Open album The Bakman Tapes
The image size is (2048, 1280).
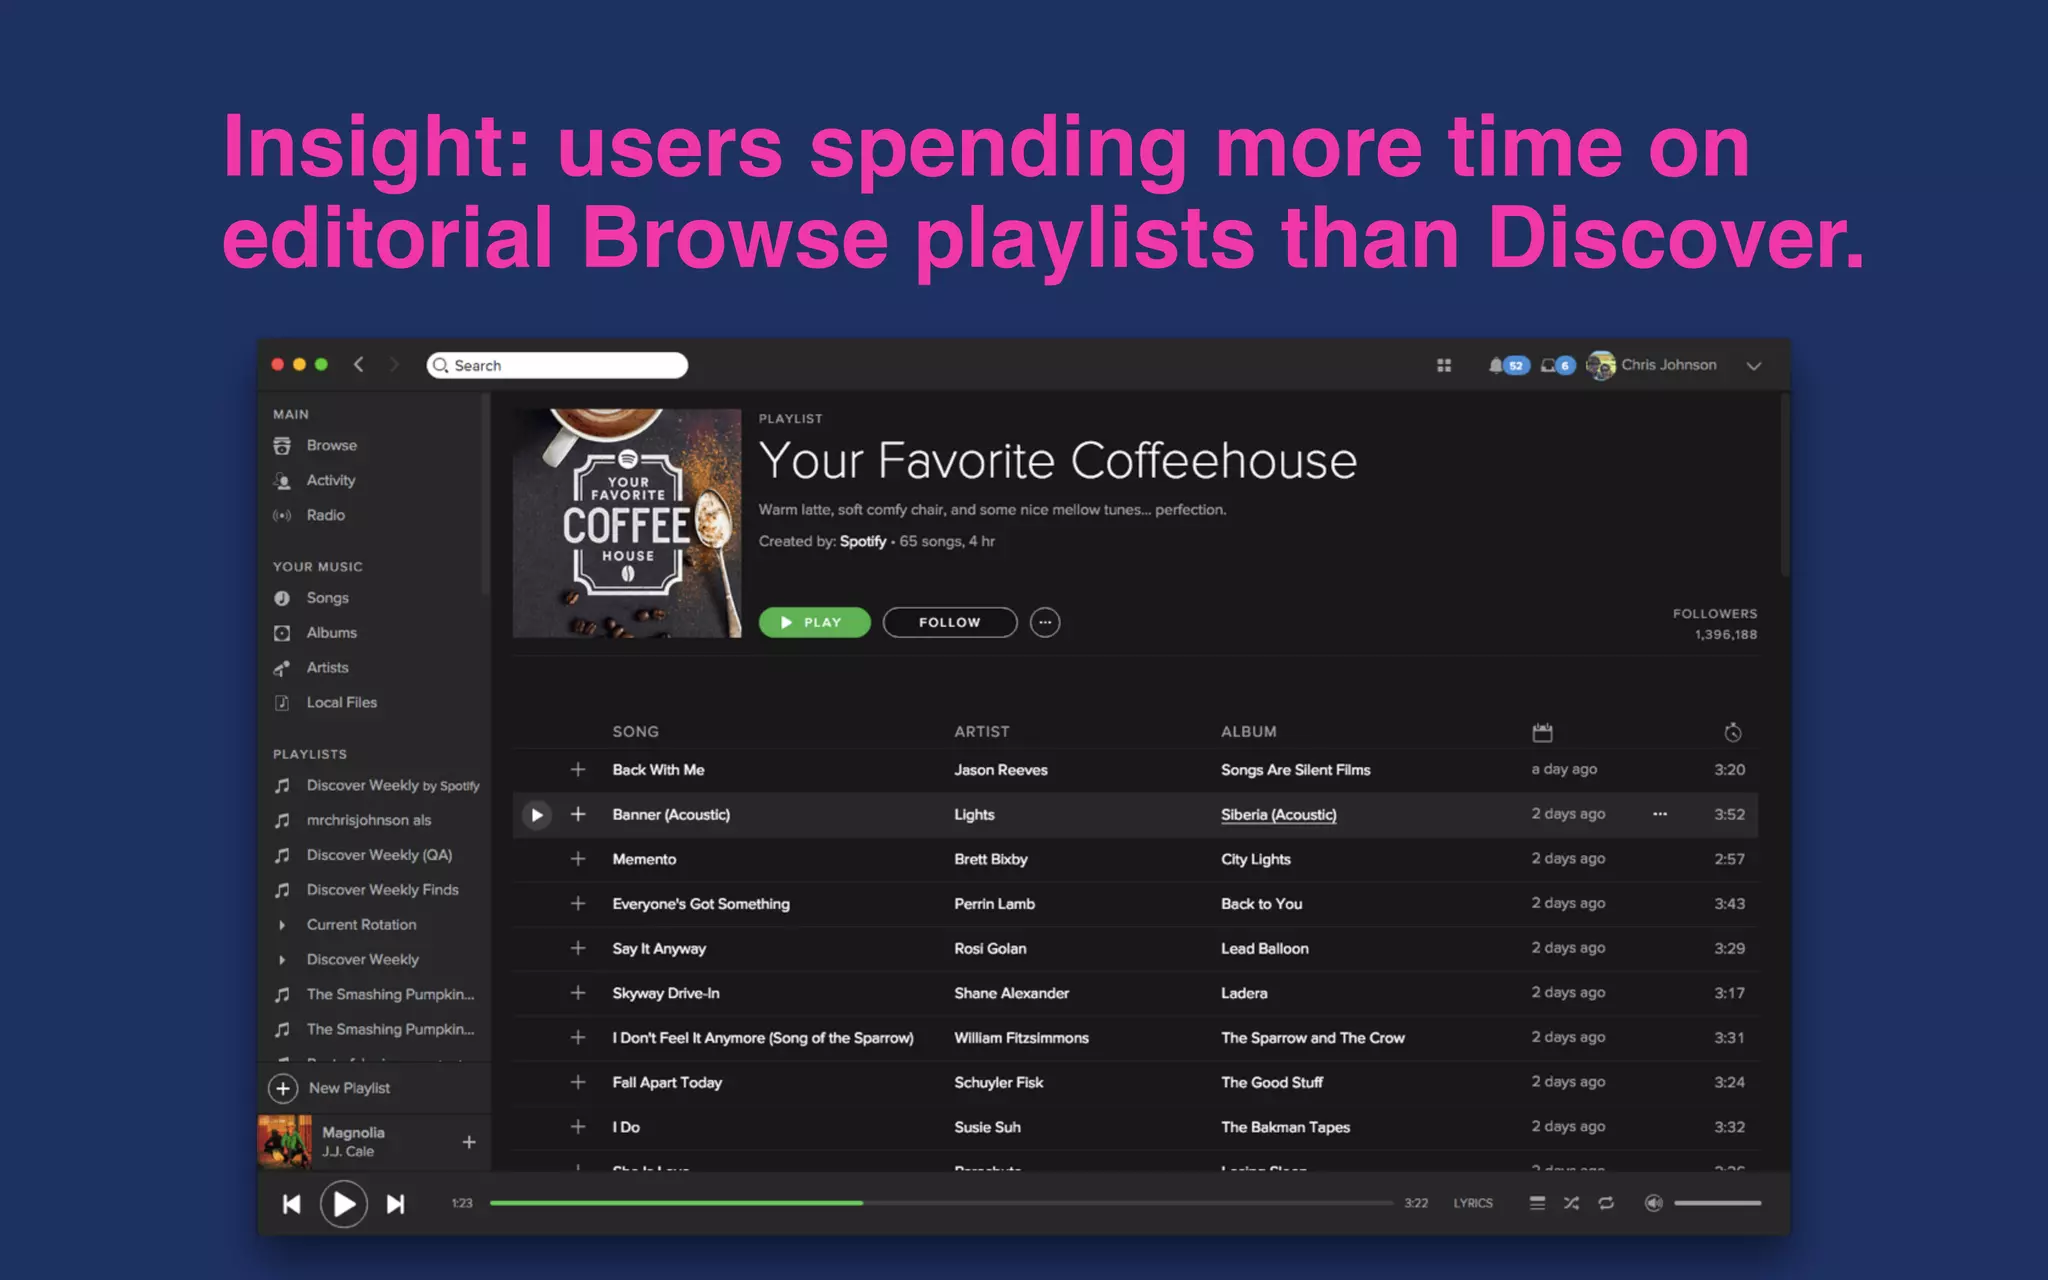[x=1285, y=1127]
